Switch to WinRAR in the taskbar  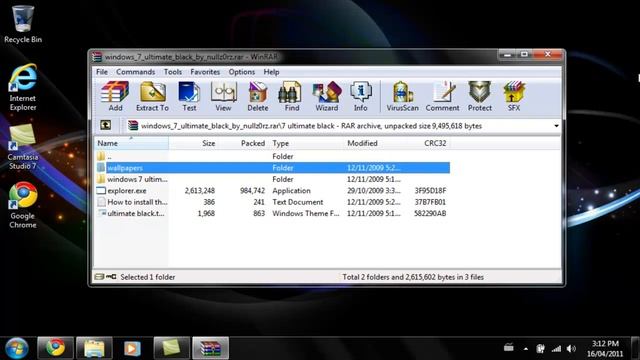[x=211, y=348]
